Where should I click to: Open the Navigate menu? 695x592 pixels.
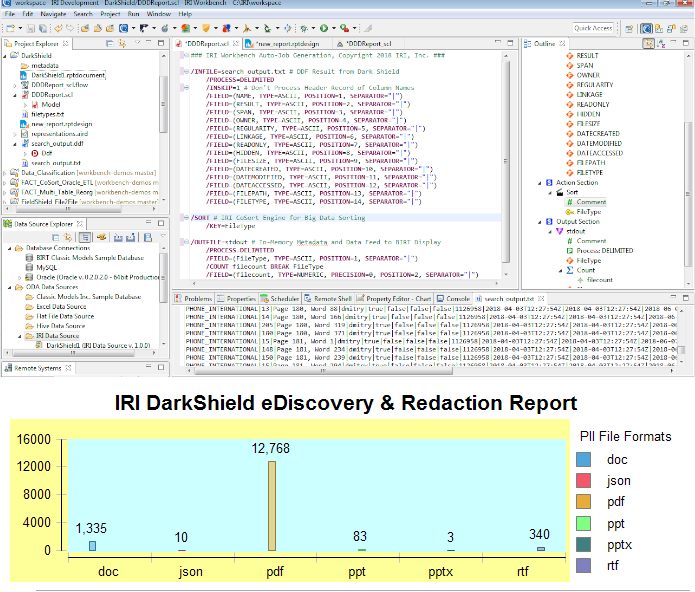53,14
